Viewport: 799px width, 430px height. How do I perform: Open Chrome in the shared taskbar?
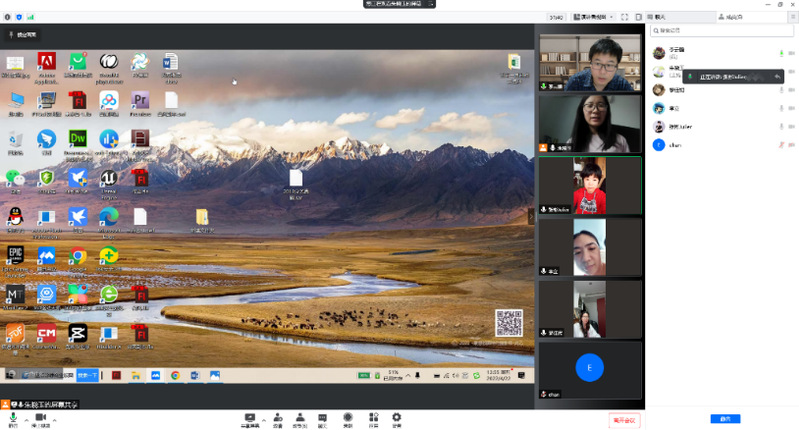click(x=175, y=375)
